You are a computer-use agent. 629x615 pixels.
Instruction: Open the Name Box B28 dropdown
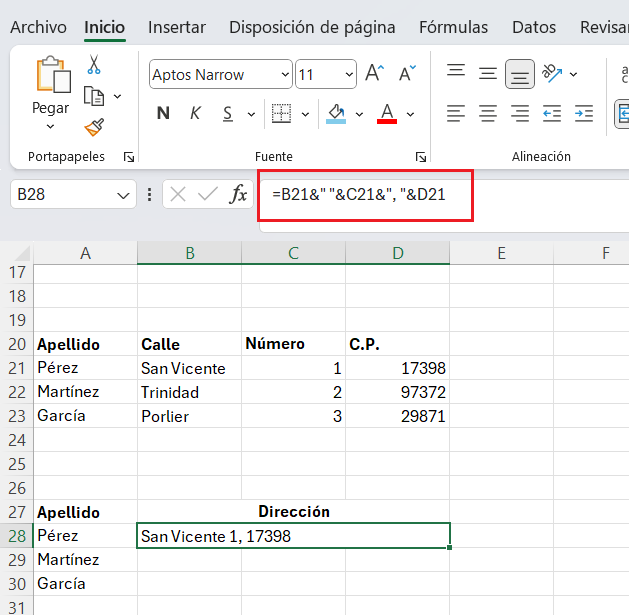[123, 196]
